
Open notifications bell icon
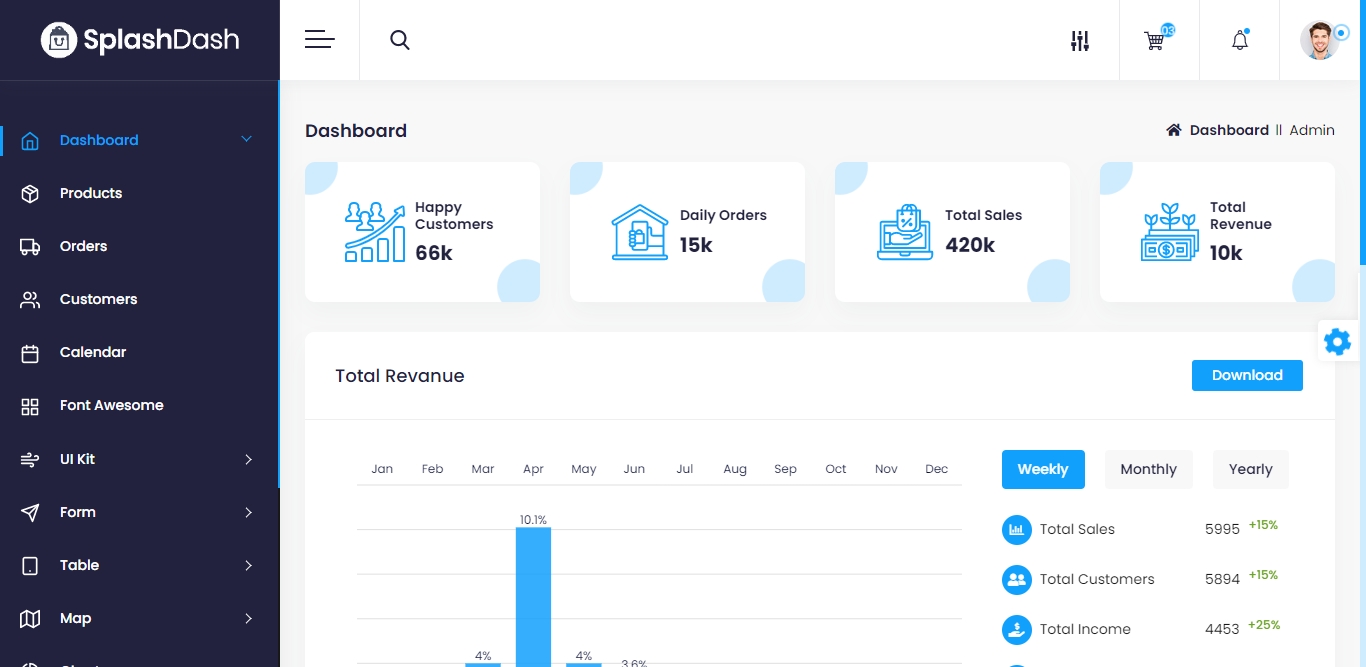click(1240, 41)
